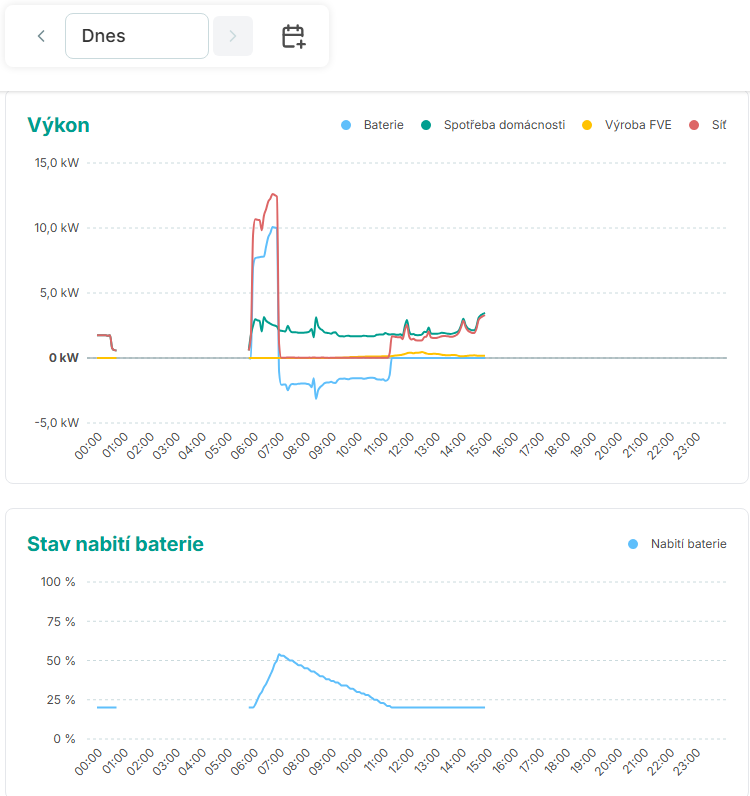750x796 pixels.
Task: Open the Dnes date selection field
Action: tap(137, 37)
